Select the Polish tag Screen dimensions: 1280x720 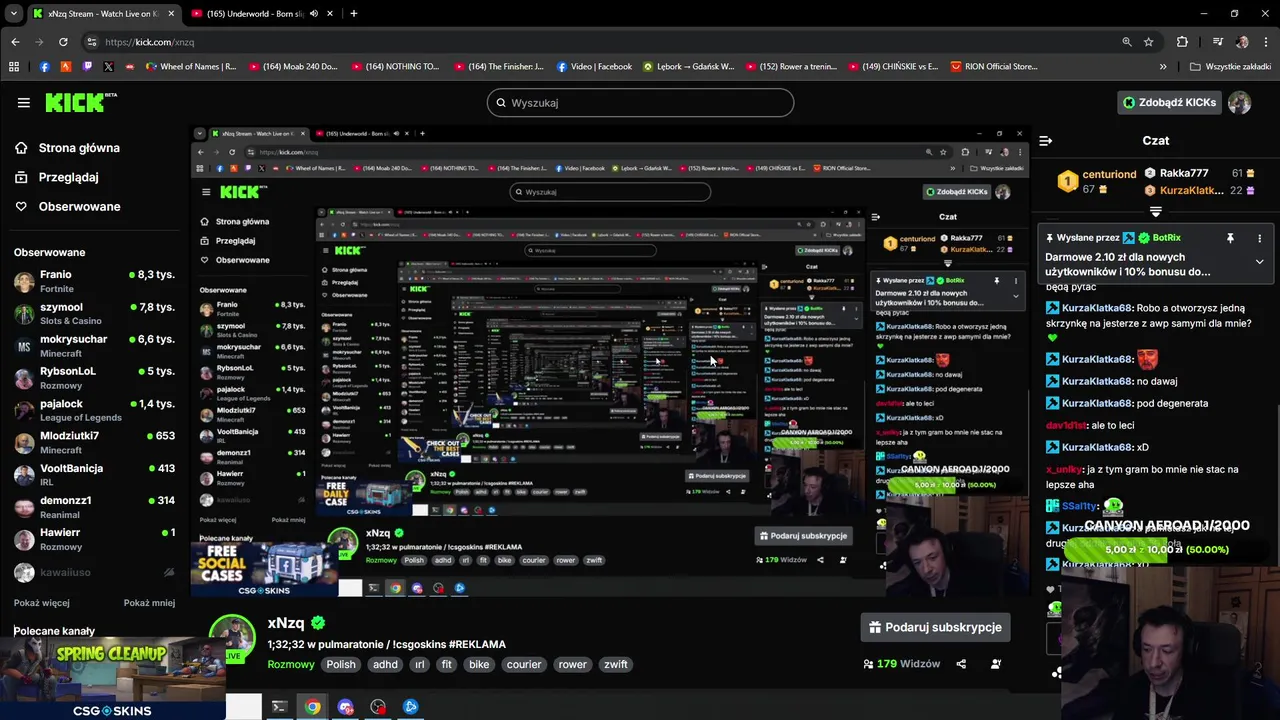pos(341,664)
